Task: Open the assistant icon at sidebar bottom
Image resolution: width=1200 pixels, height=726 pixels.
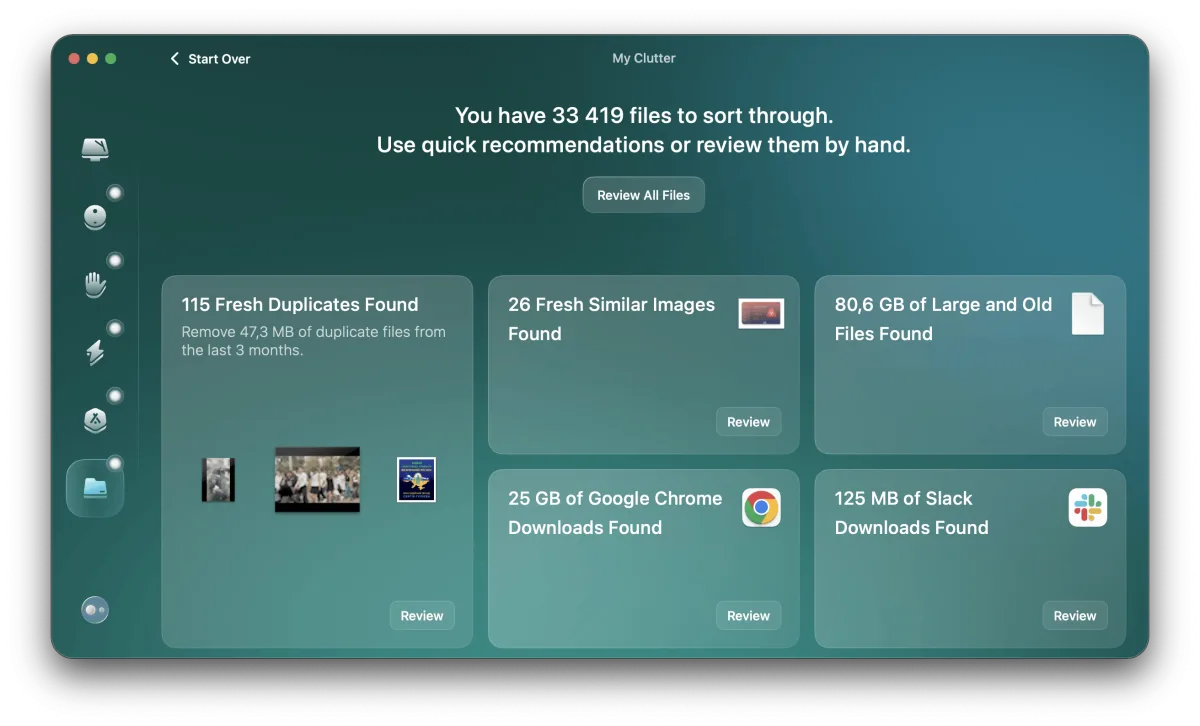Action: pos(95,610)
